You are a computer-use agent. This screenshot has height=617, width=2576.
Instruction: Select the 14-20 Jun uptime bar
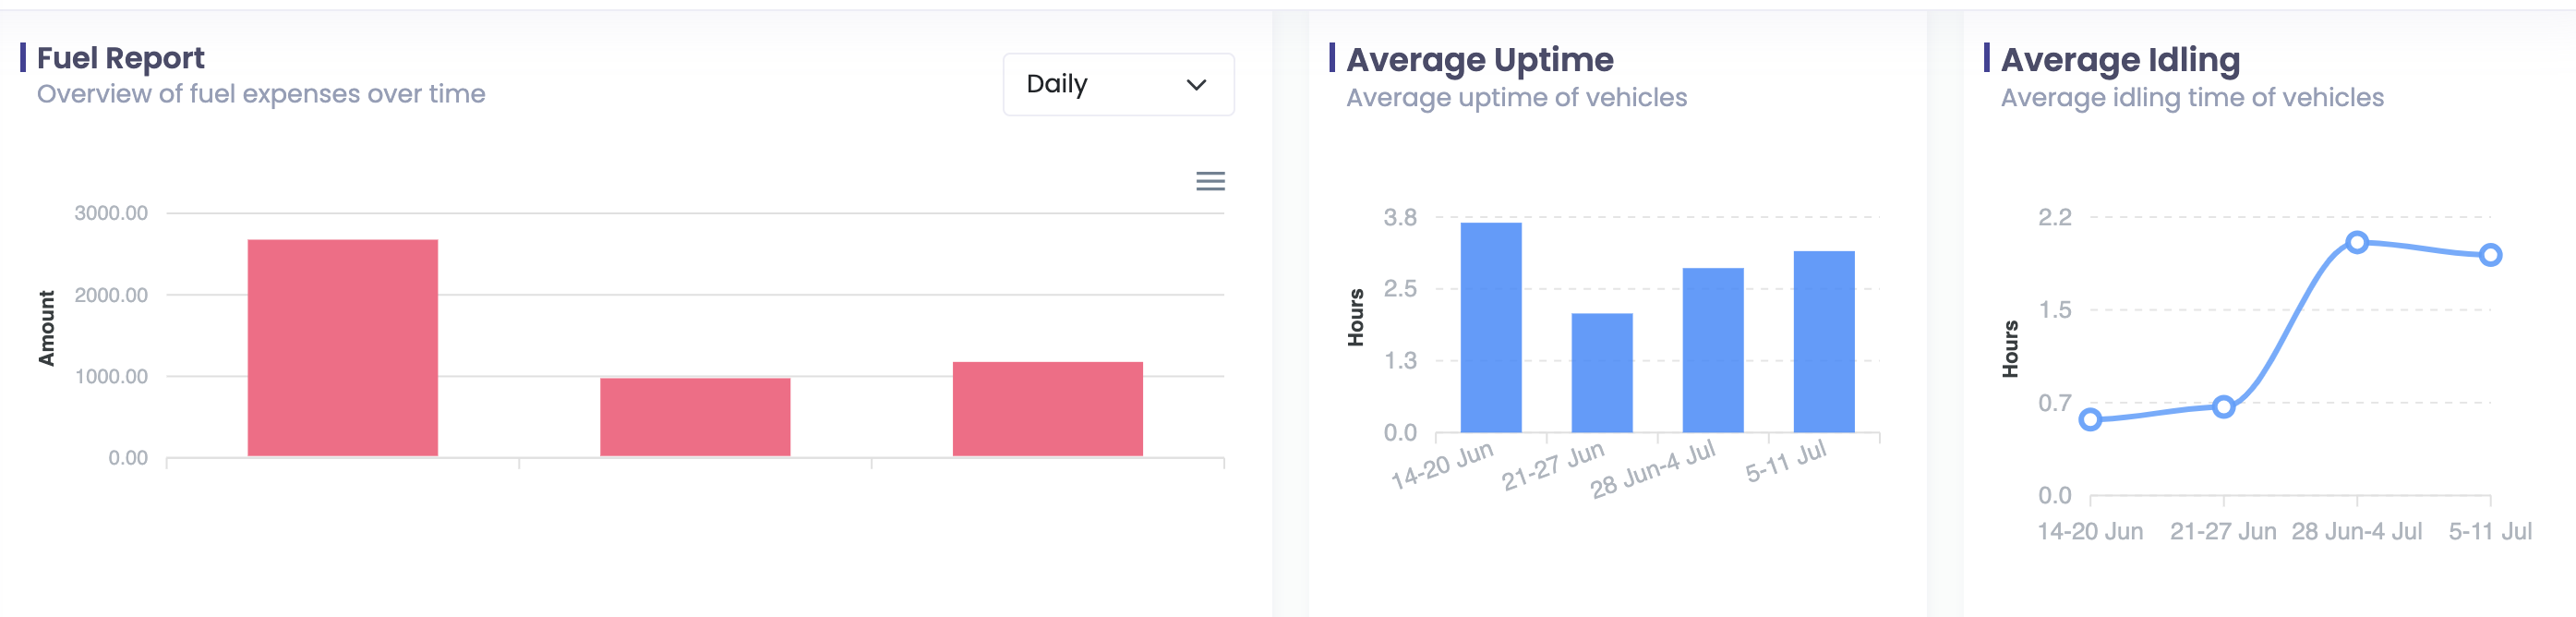(1490, 327)
